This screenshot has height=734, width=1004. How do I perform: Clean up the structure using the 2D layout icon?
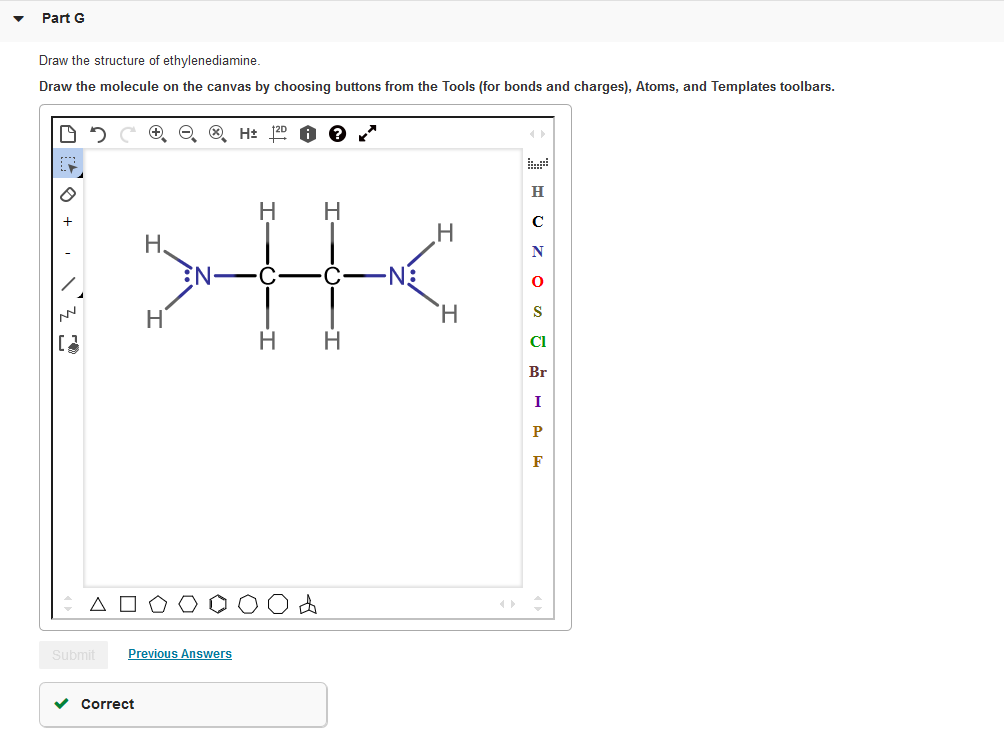click(x=277, y=133)
